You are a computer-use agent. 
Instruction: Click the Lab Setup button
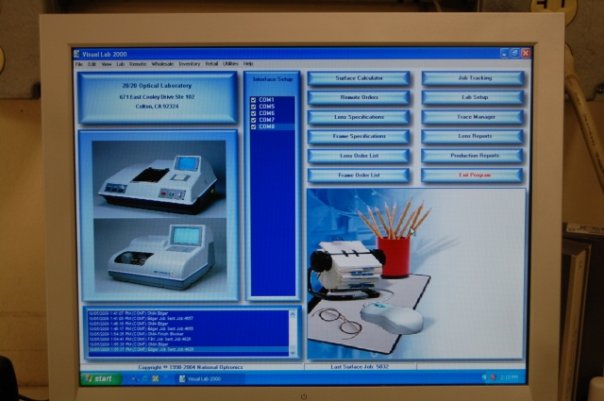[x=473, y=97]
